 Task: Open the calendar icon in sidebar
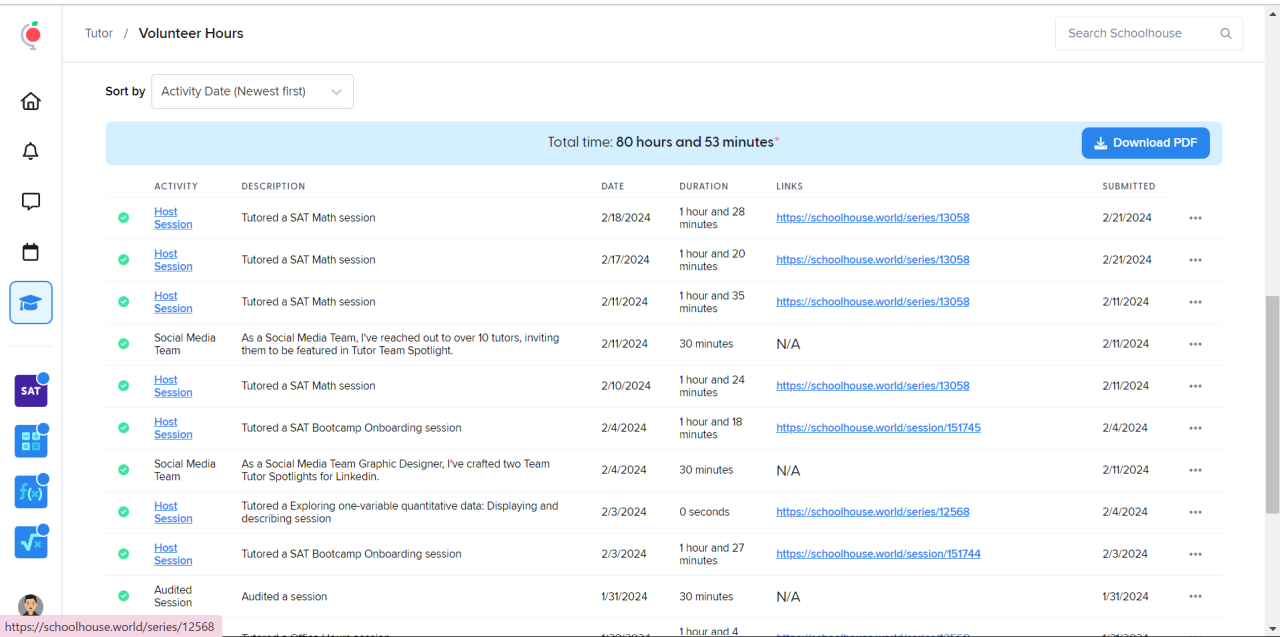pyautogui.click(x=31, y=252)
